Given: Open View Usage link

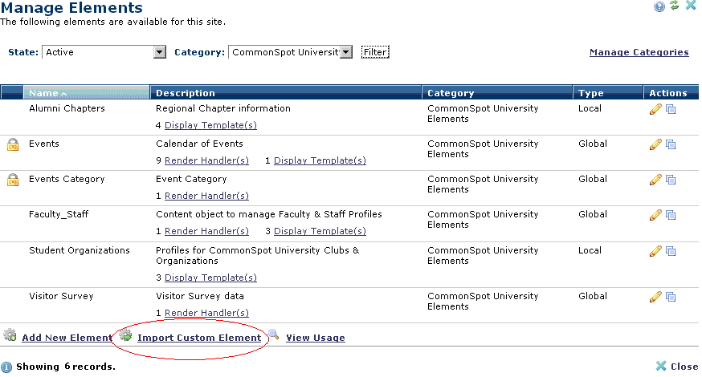Looking at the screenshot, I should (x=316, y=338).
